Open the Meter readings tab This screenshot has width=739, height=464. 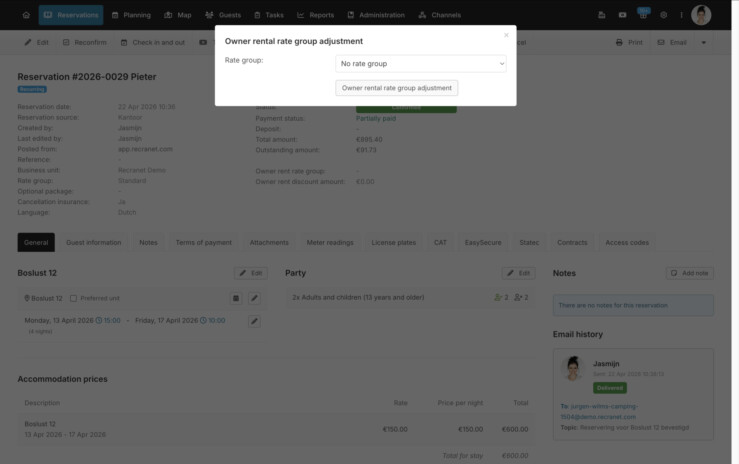point(330,243)
